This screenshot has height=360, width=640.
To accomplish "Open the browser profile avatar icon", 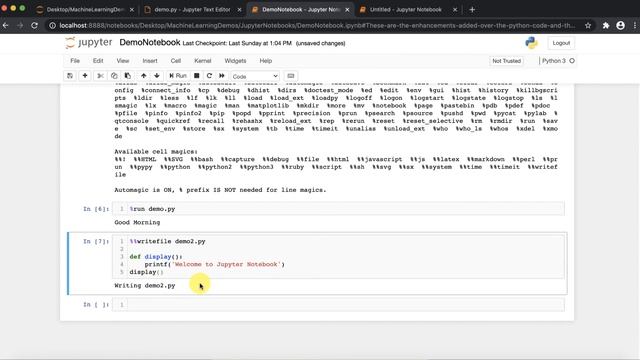I will tap(620, 25).
